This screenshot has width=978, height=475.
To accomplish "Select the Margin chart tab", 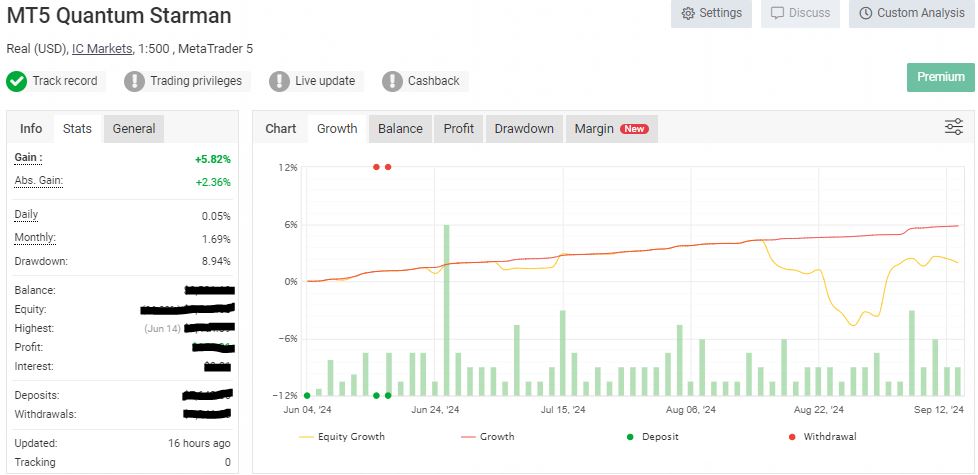I will (x=612, y=129).
